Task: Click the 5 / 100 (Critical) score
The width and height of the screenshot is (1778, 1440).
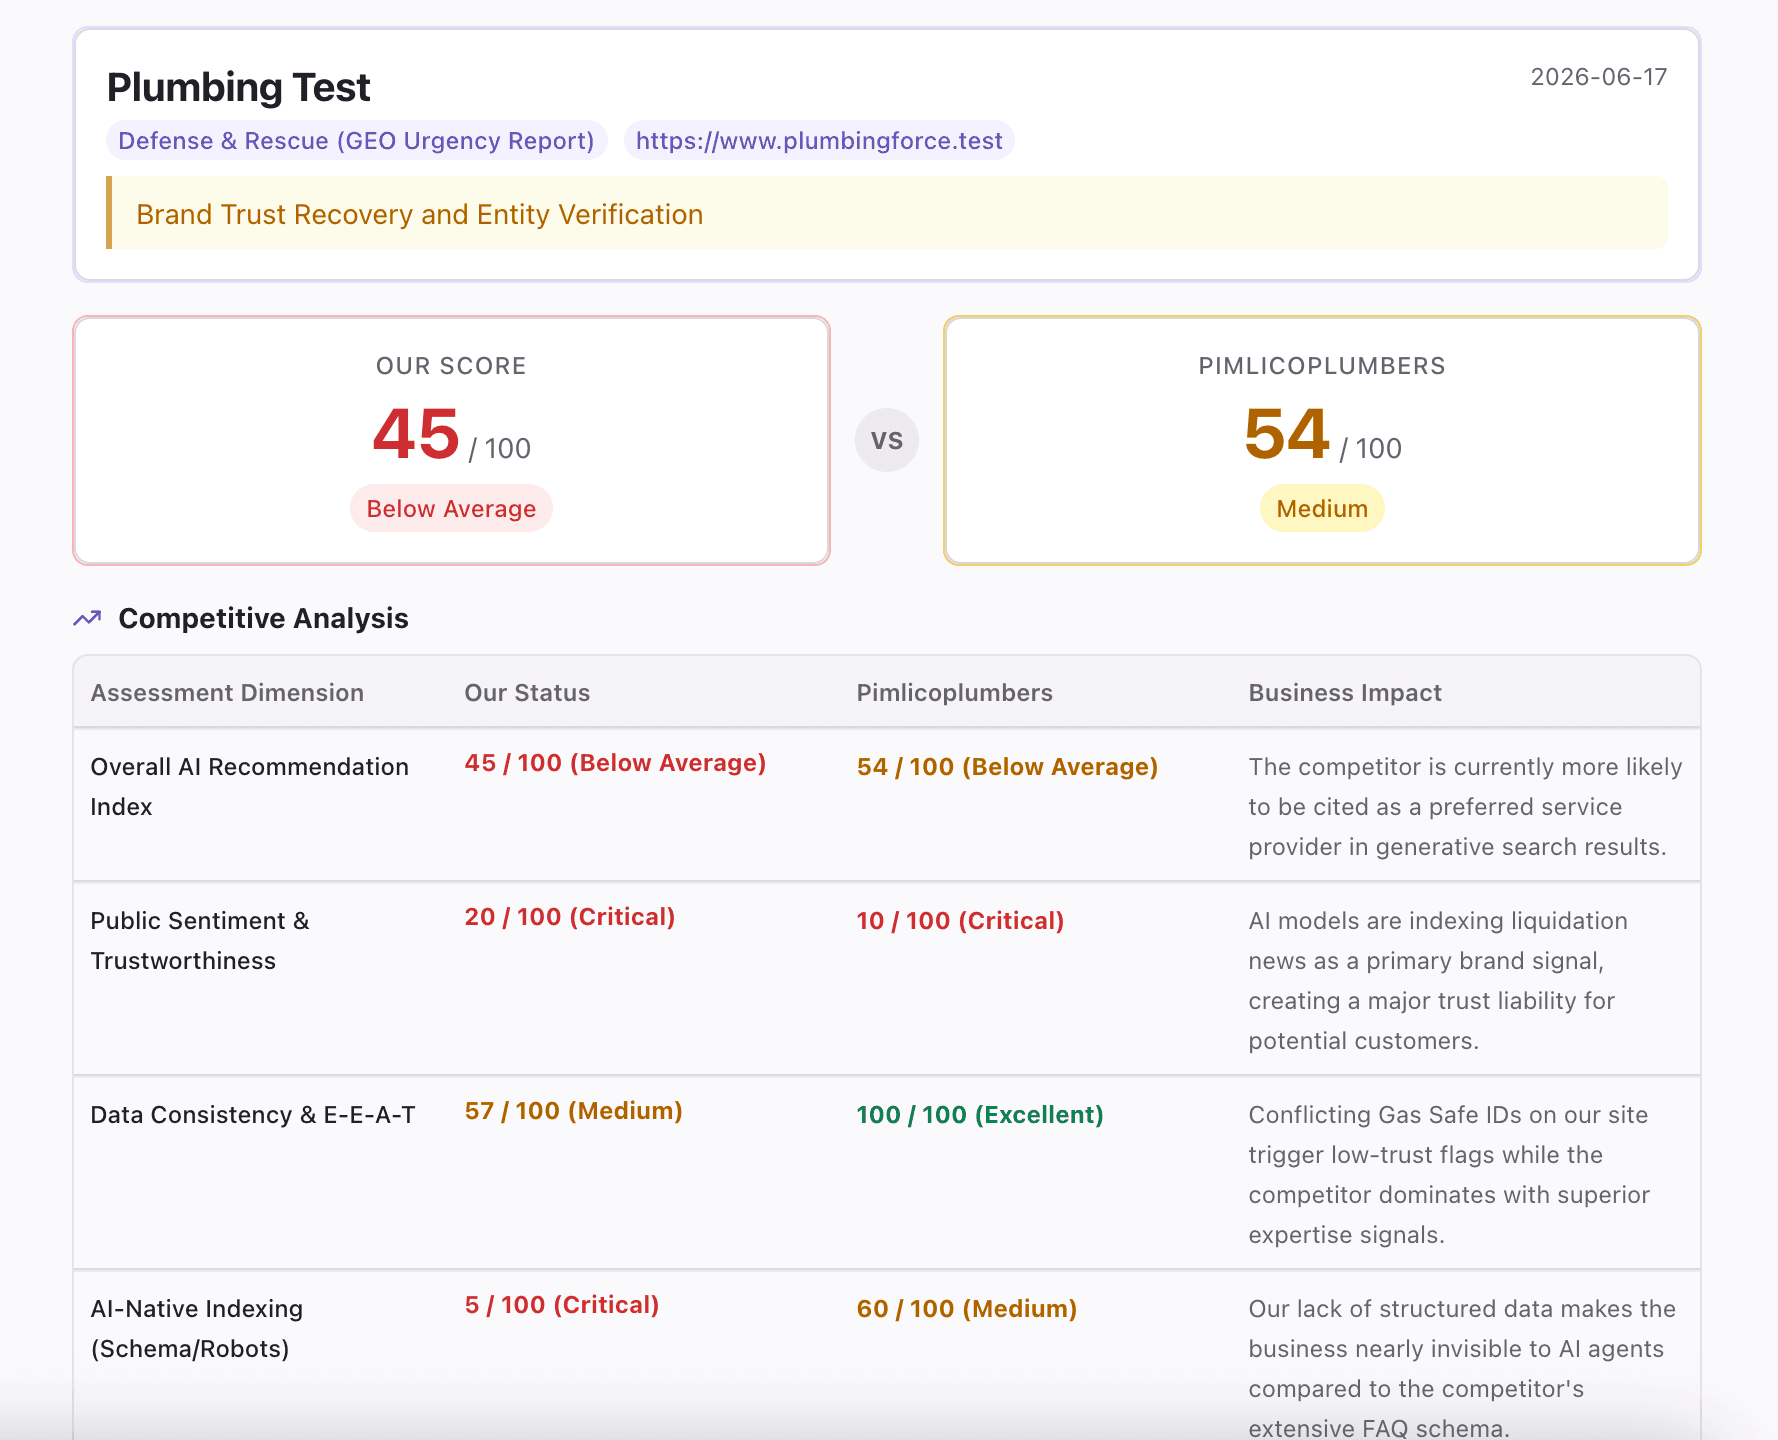Action: (x=562, y=1304)
